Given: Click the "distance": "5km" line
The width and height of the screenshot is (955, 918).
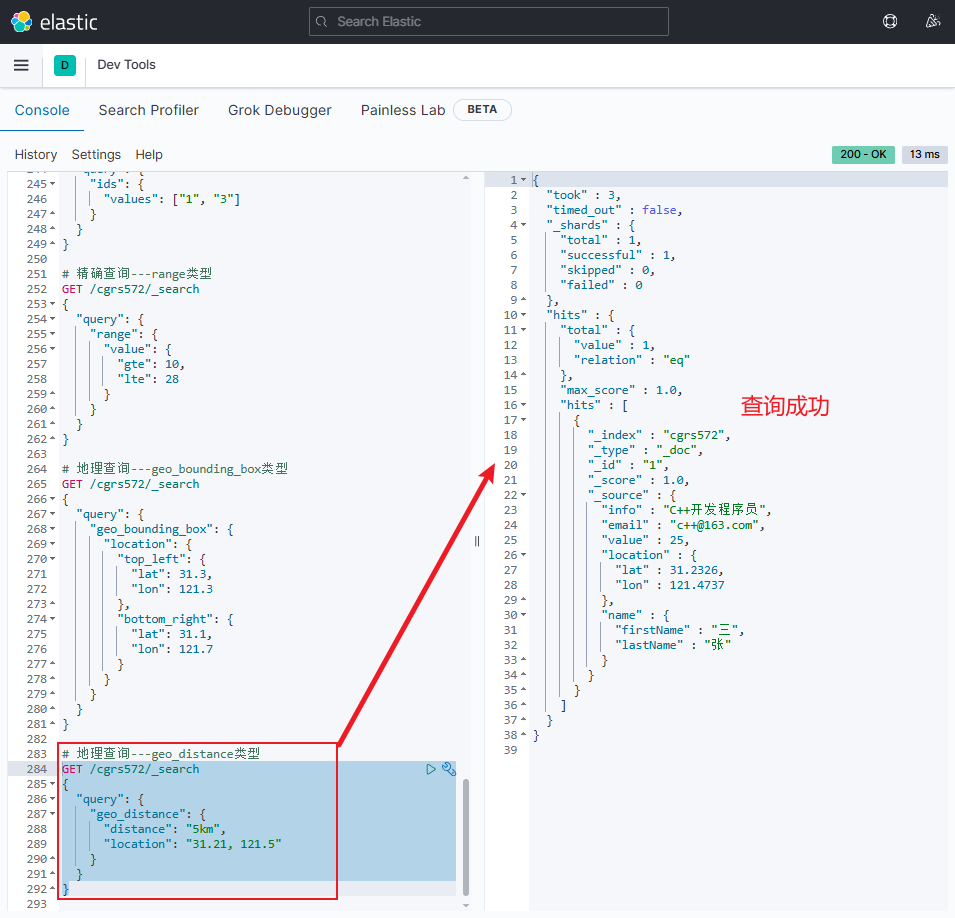Looking at the screenshot, I should [164, 829].
